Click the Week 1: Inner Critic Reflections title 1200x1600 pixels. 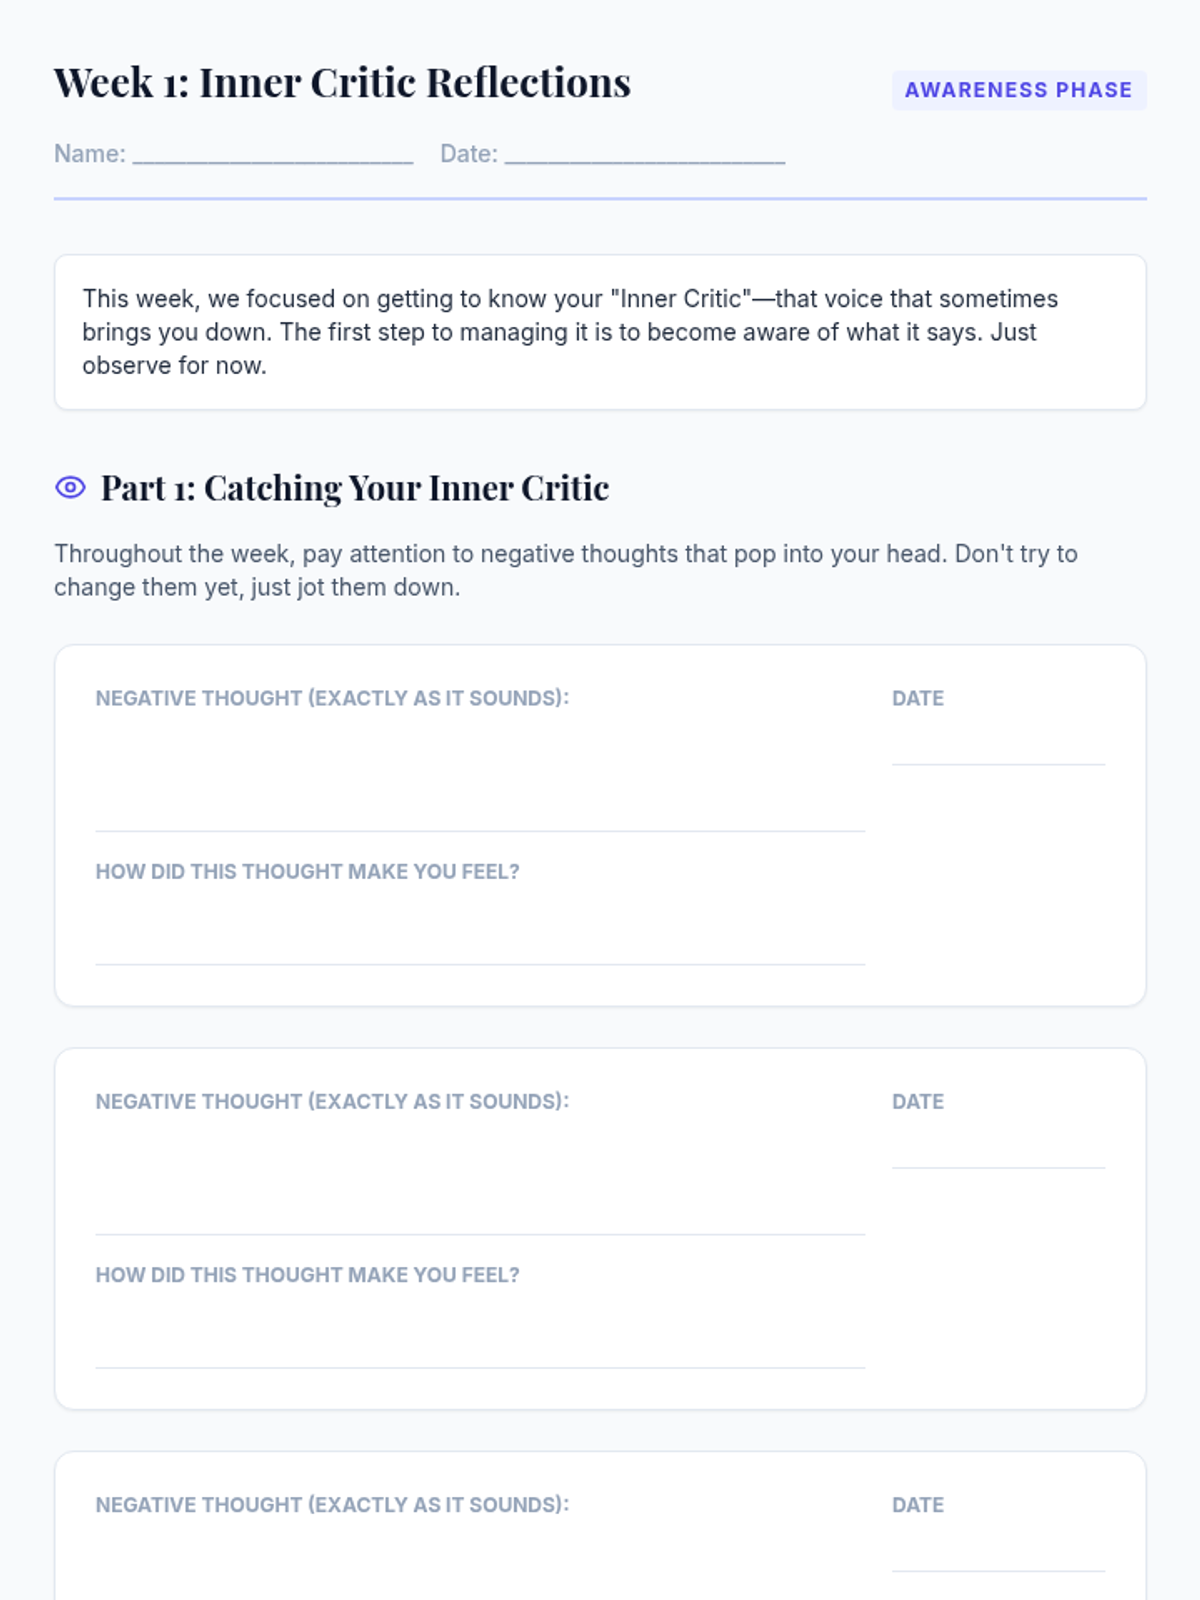pos(342,83)
